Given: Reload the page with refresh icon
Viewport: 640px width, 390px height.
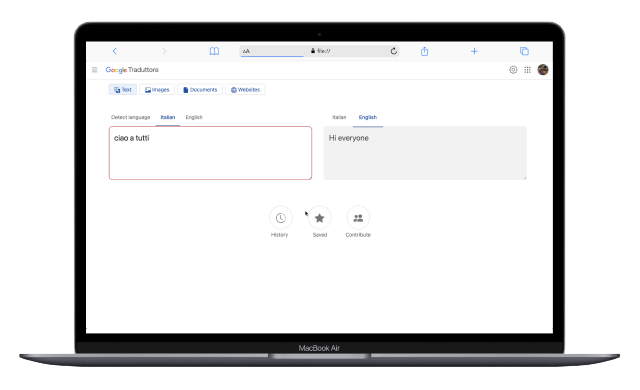Looking at the screenshot, I should [x=393, y=51].
